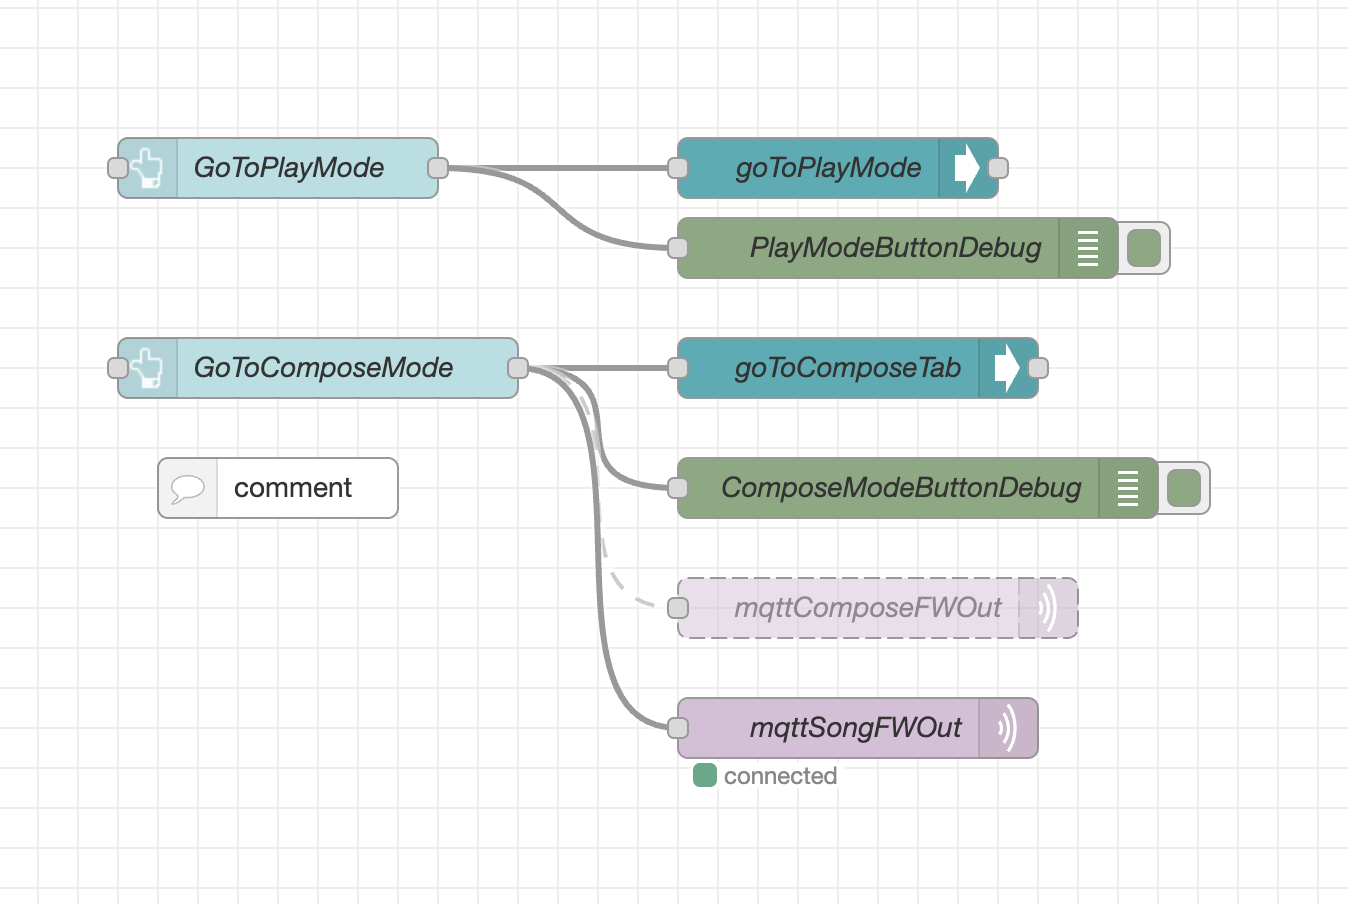Click the ComposeModeButtonDebug list icon
Image resolution: width=1348 pixels, height=904 pixels.
click(x=1128, y=488)
